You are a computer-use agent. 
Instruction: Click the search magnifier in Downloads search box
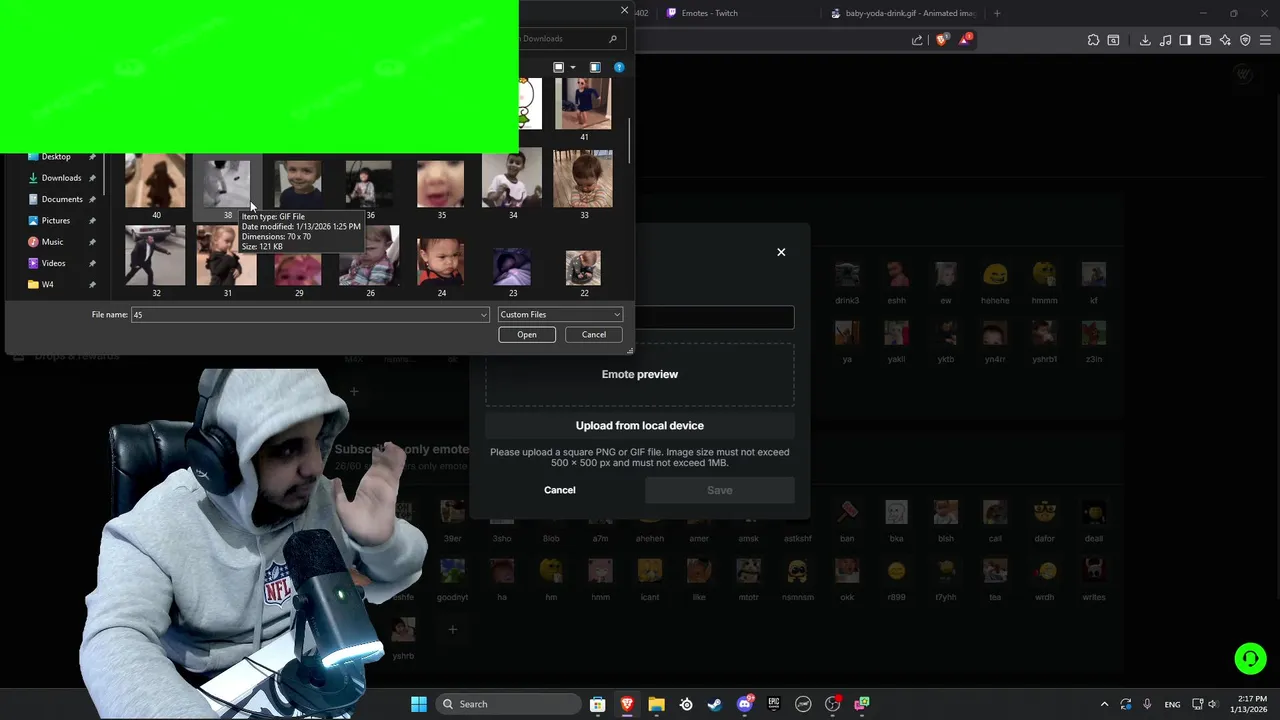tap(613, 38)
